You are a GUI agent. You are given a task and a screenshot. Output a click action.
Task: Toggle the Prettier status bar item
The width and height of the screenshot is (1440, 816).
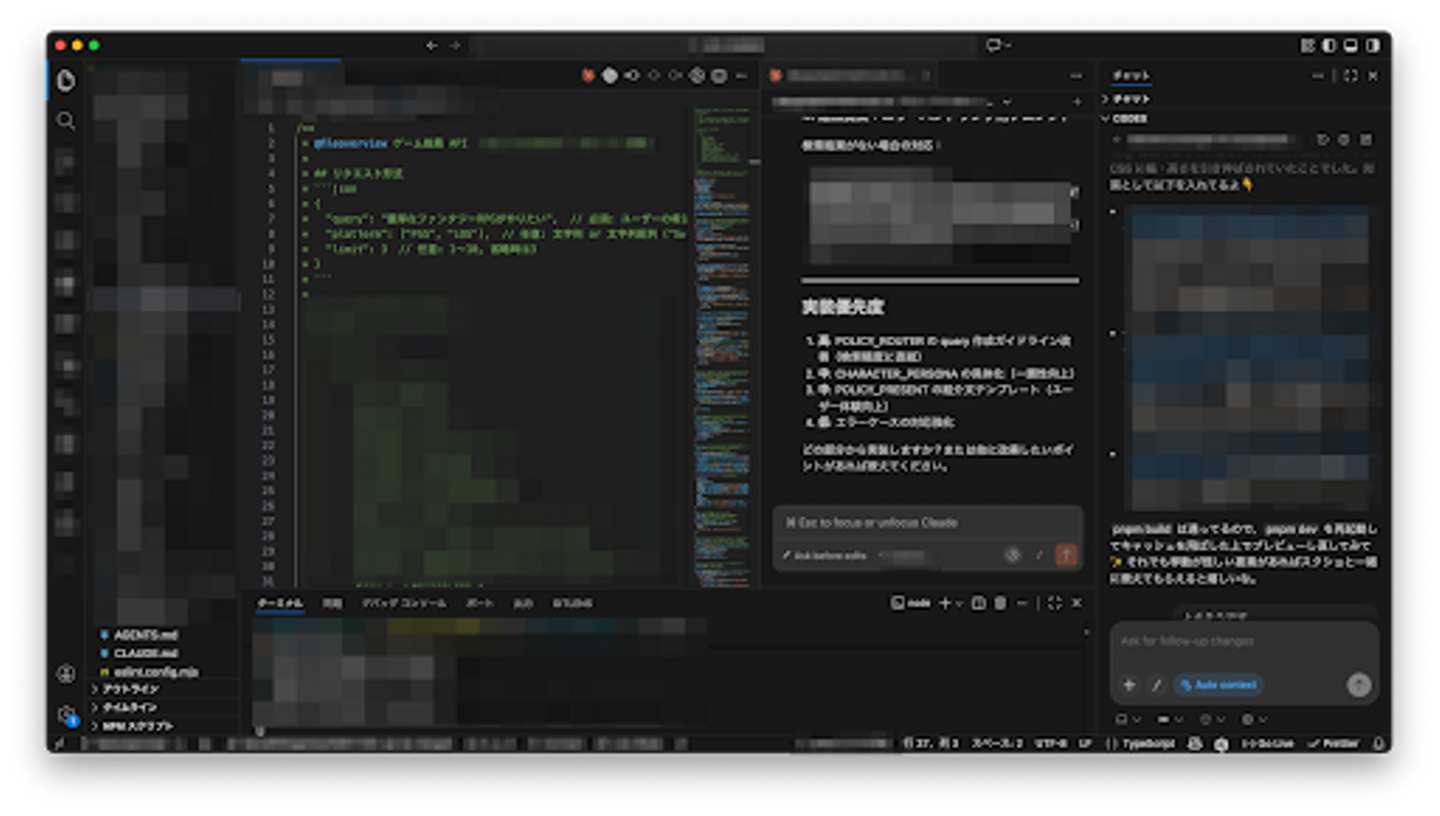(x=1334, y=744)
